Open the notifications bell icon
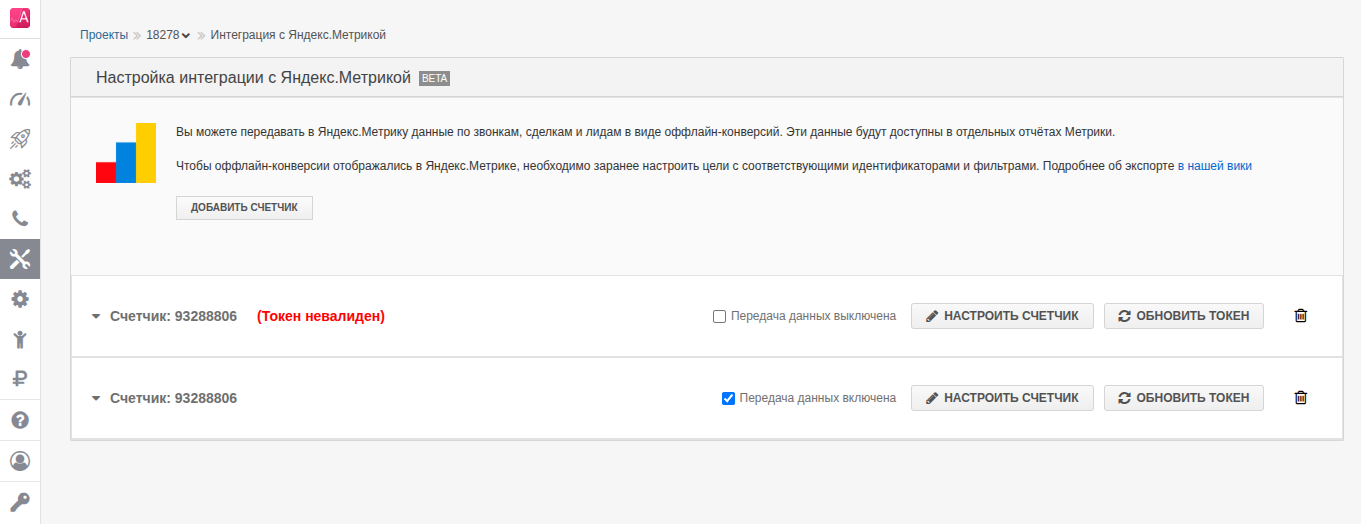1361x524 pixels. pyautogui.click(x=20, y=59)
